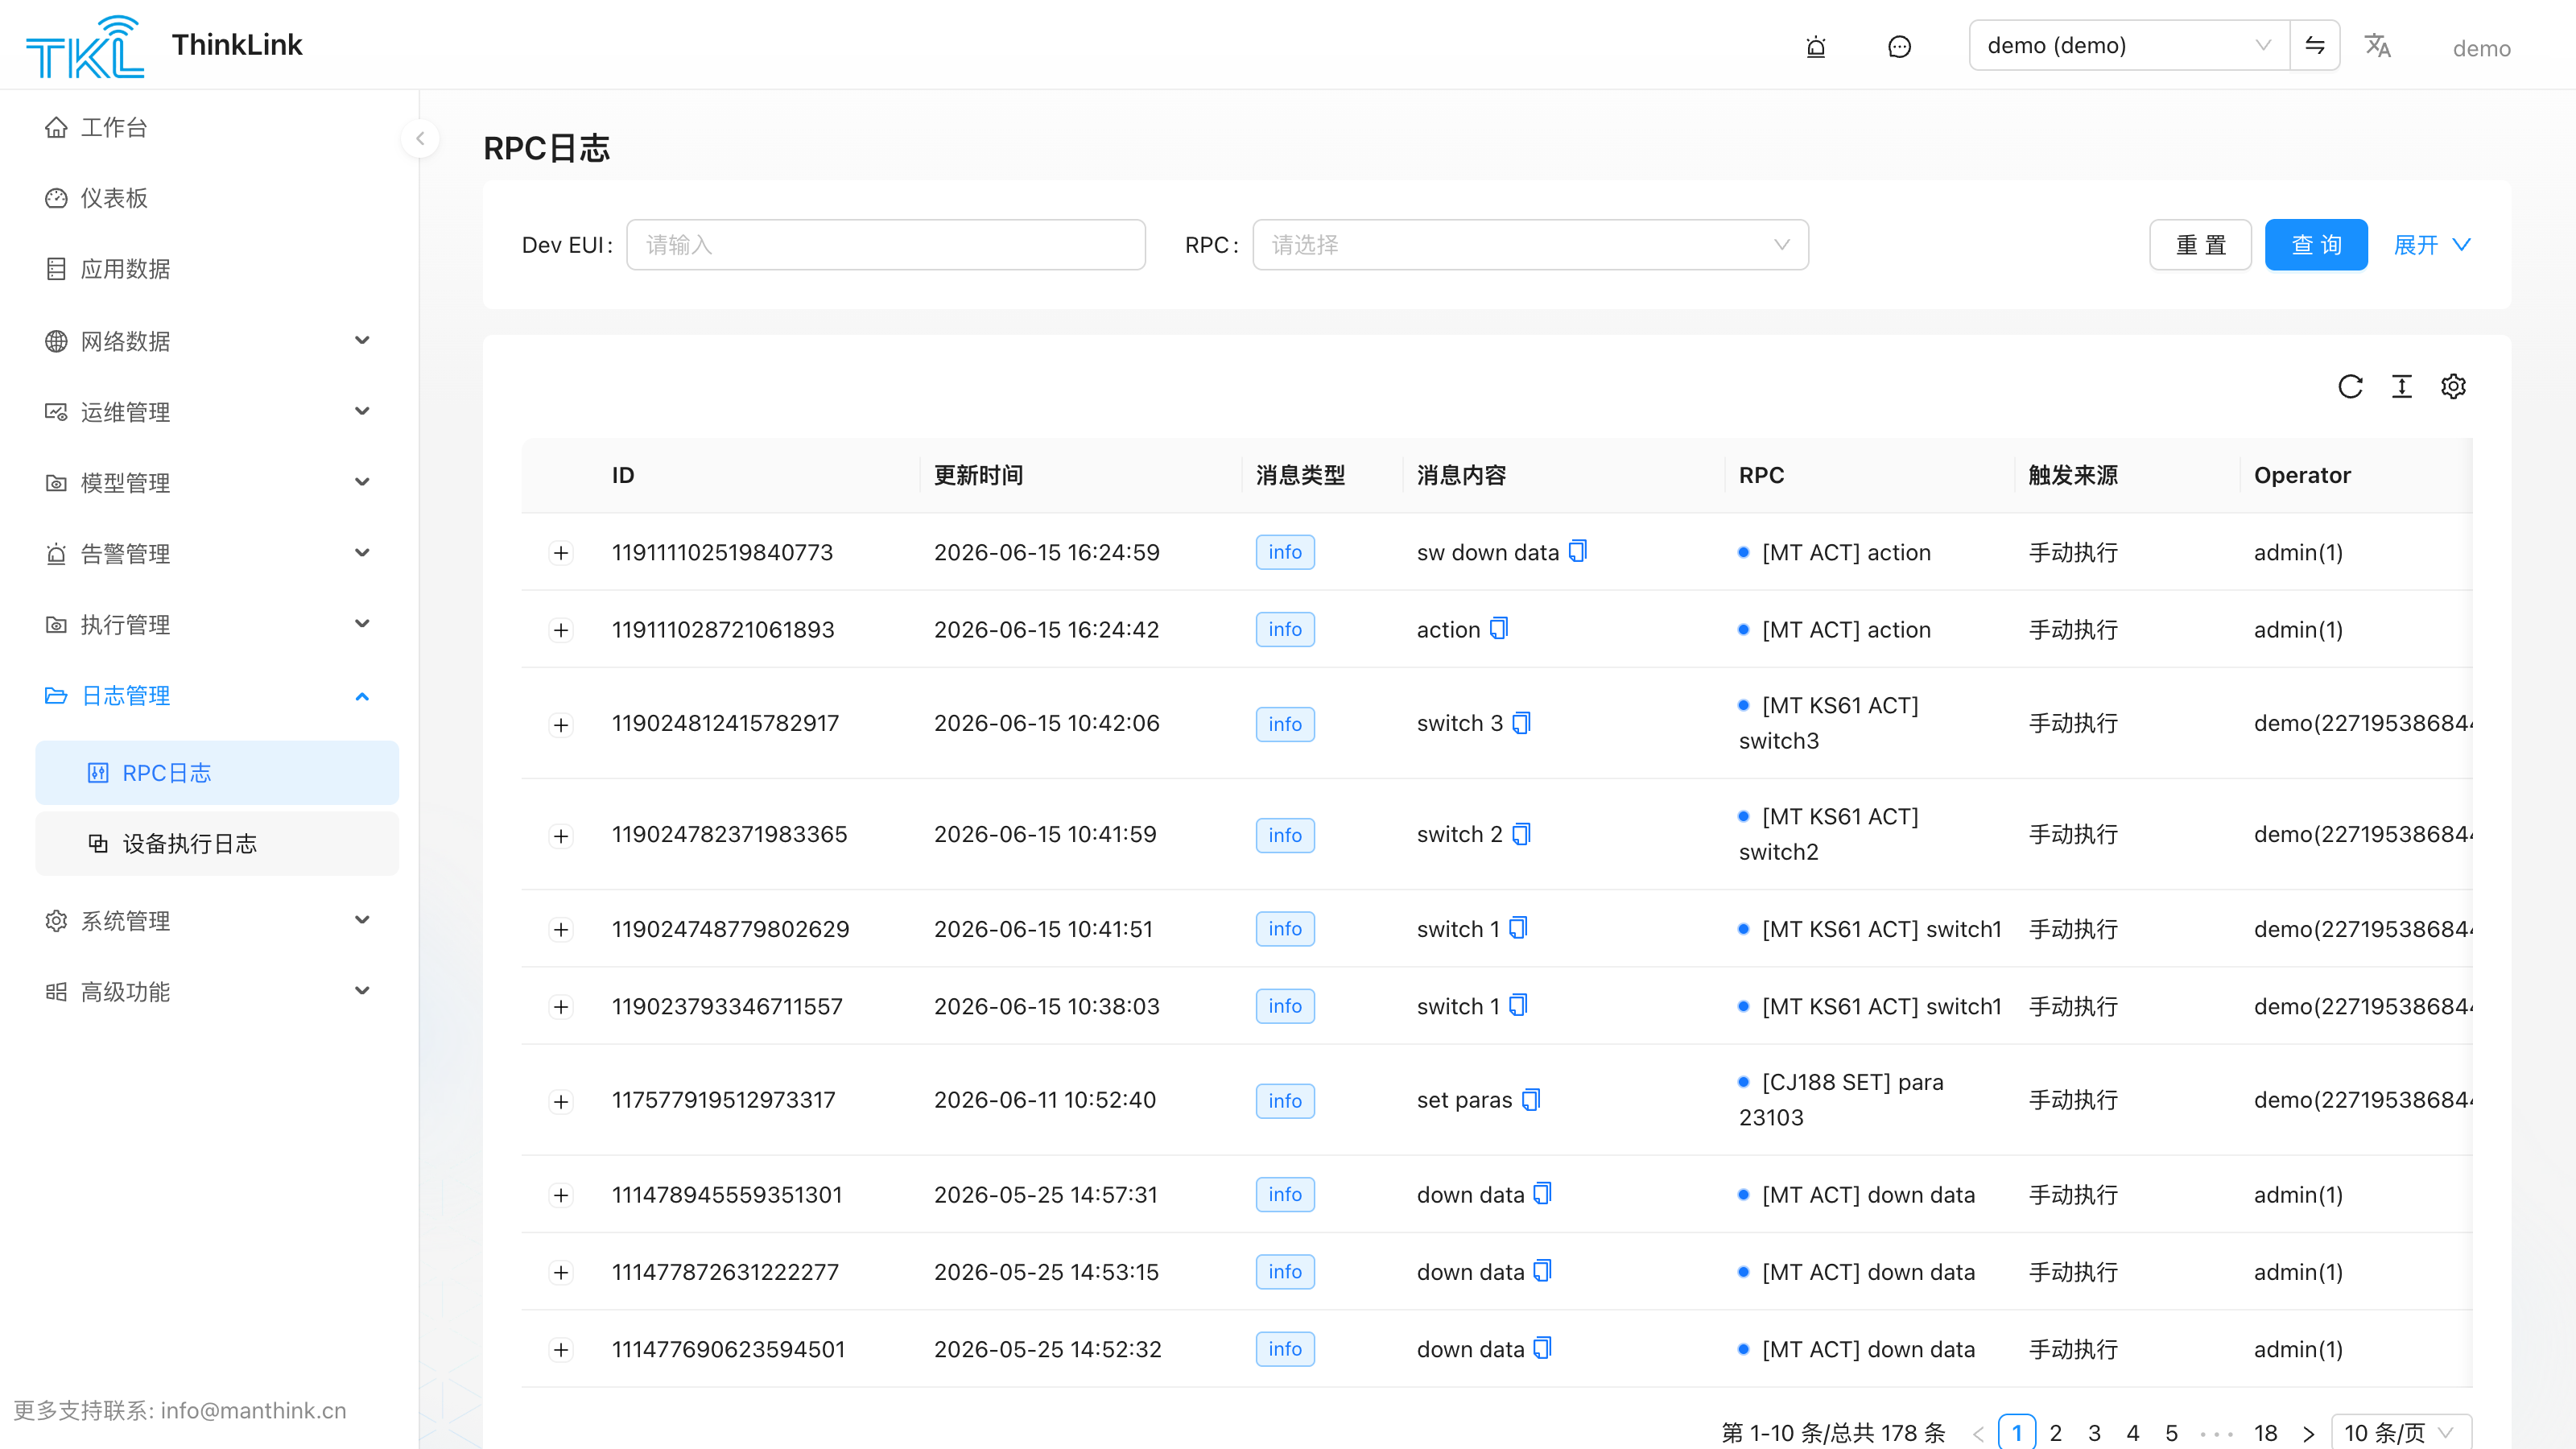Copy the 'set paras' message content

(x=1532, y=1099)
